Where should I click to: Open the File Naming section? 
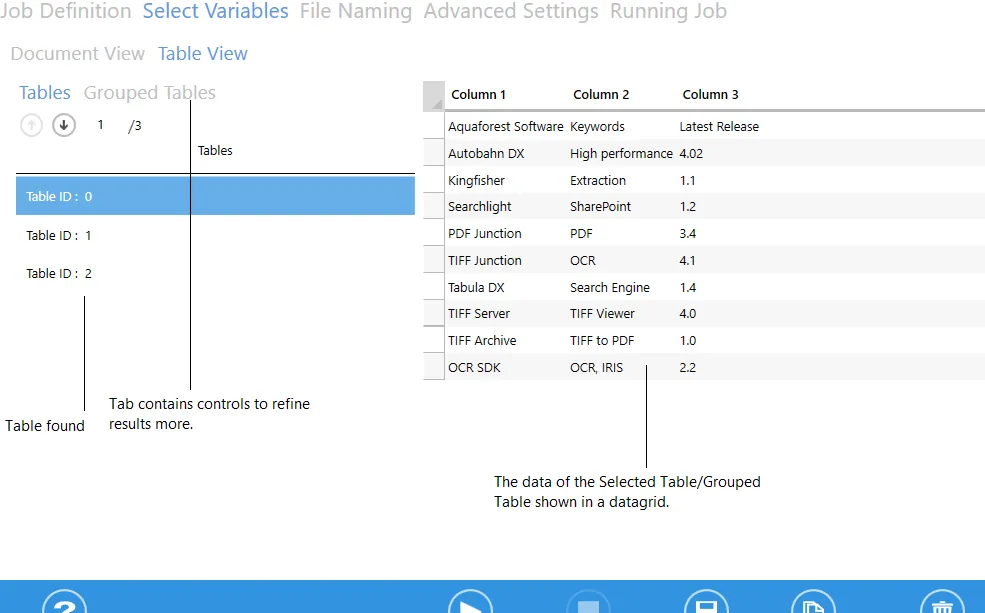[355, 12]
